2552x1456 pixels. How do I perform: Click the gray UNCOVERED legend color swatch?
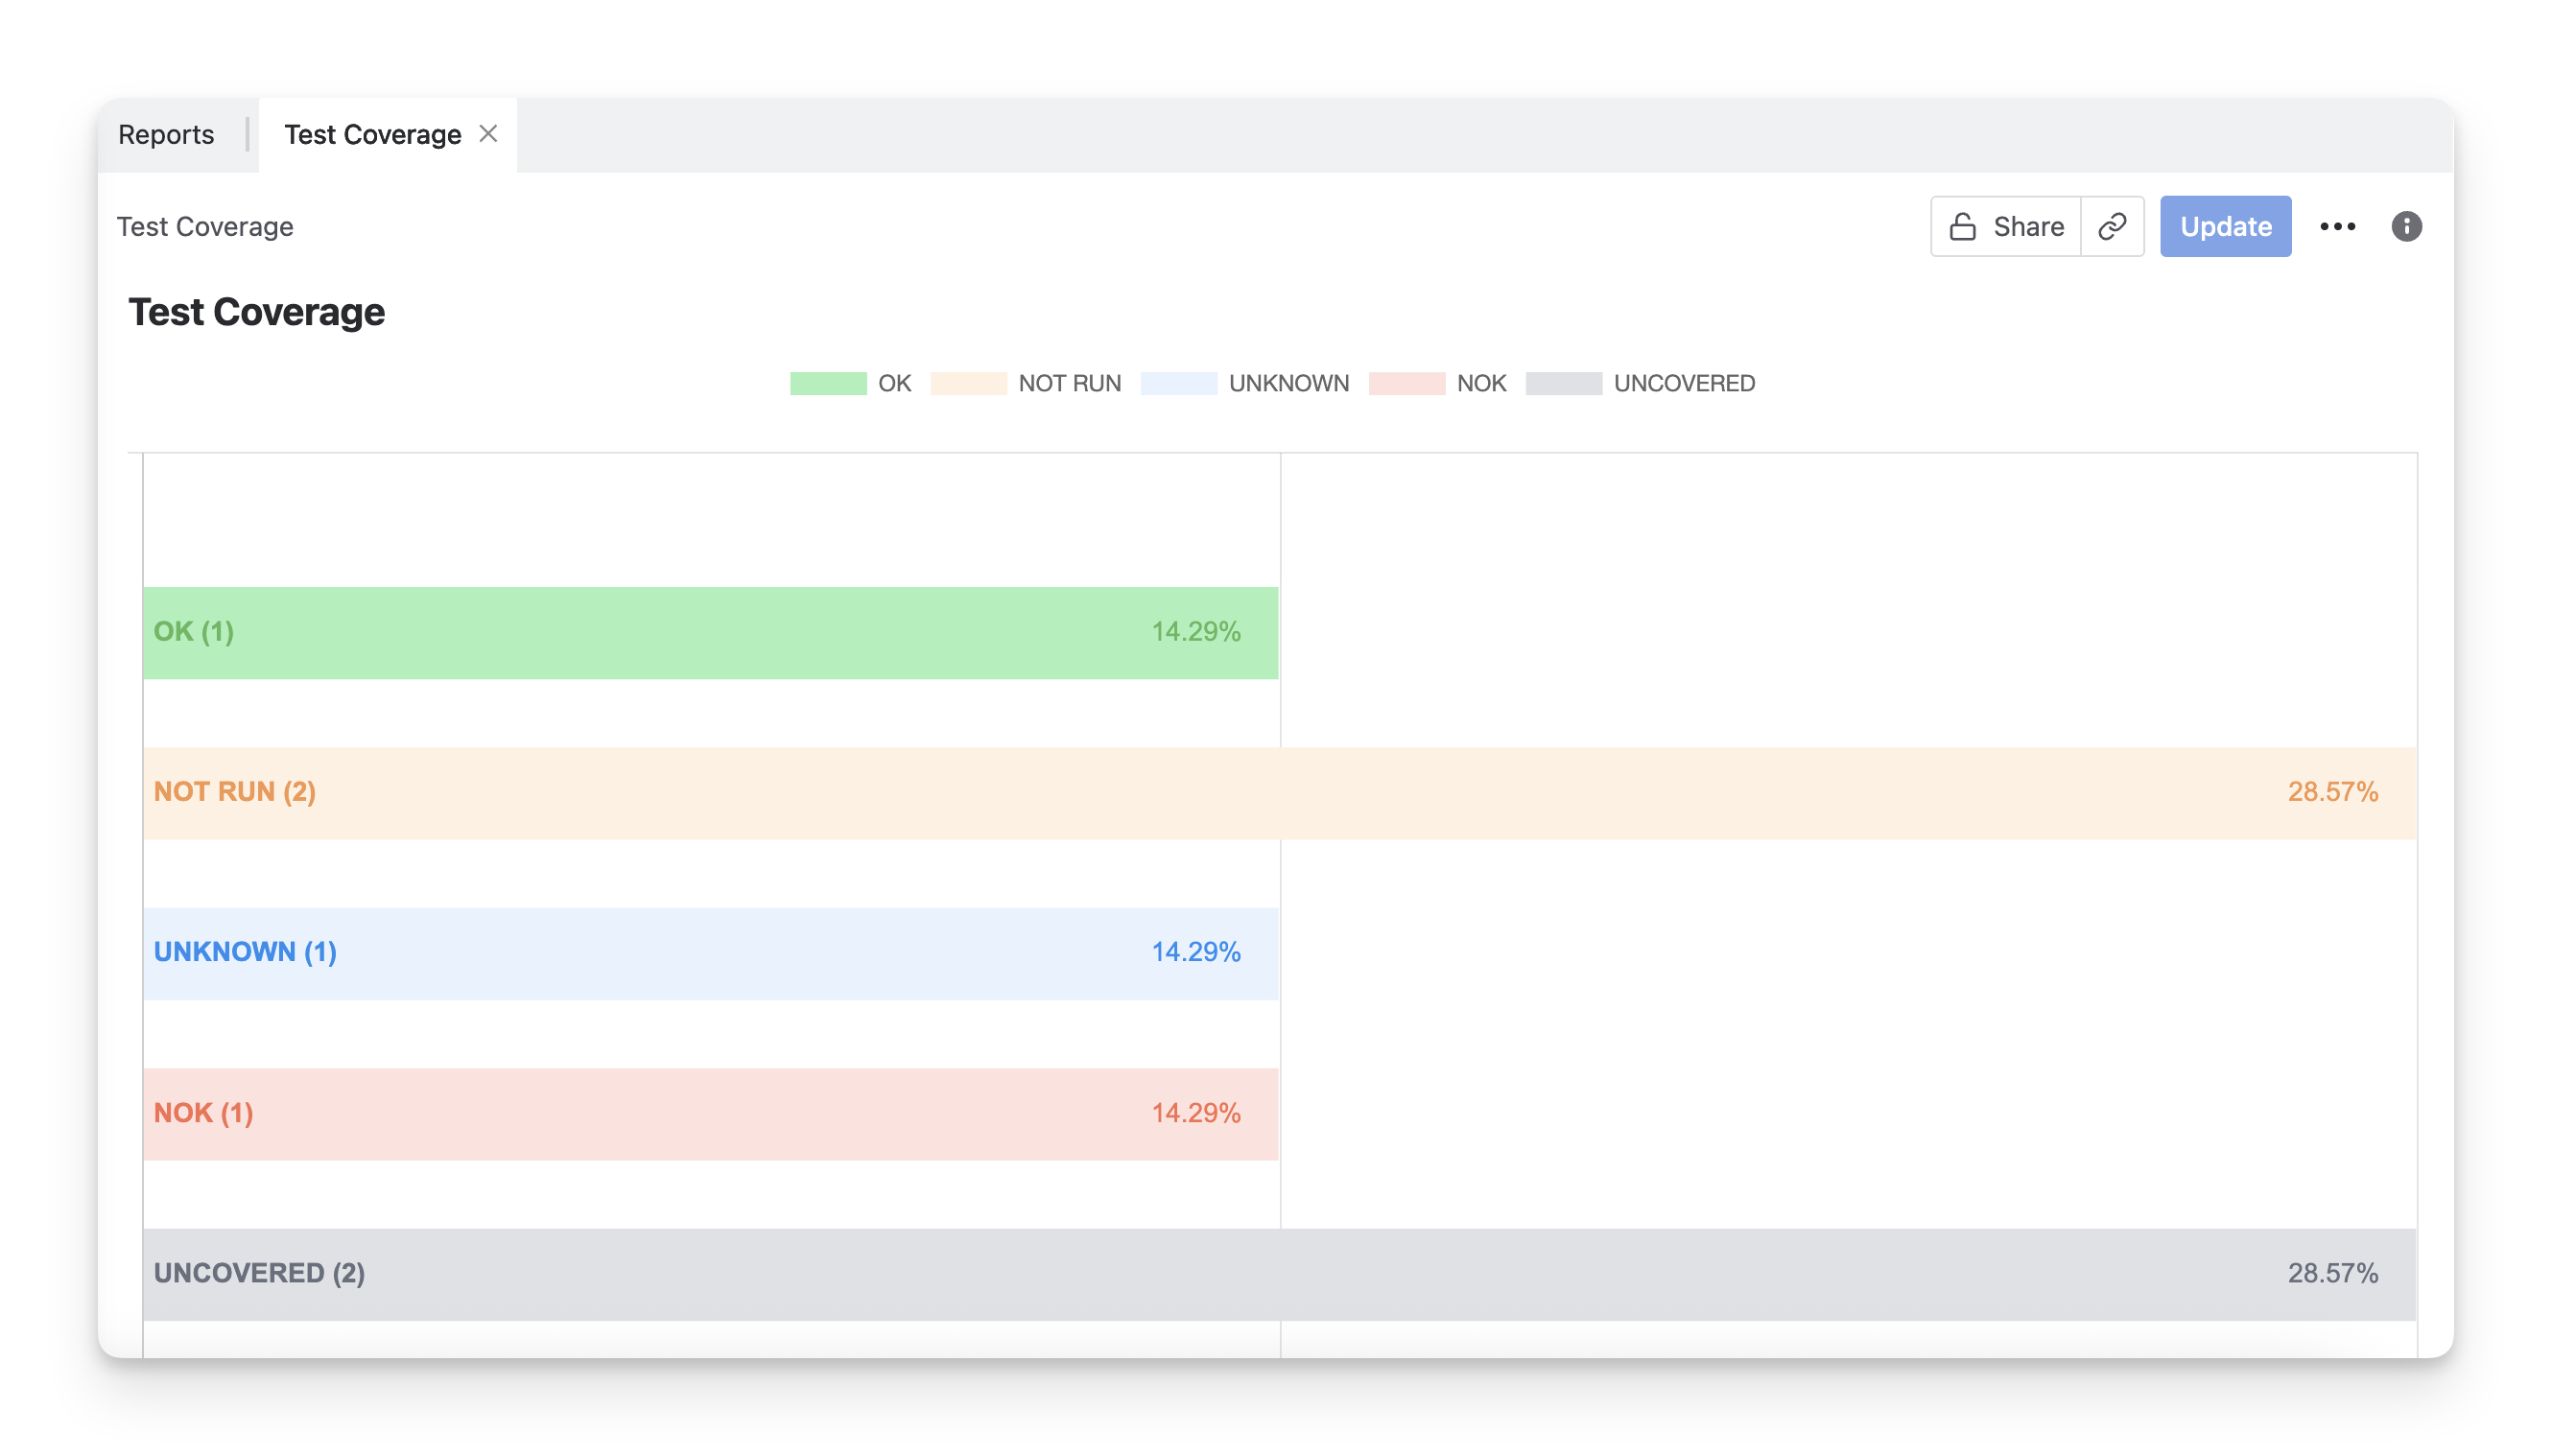(1563, 384)
